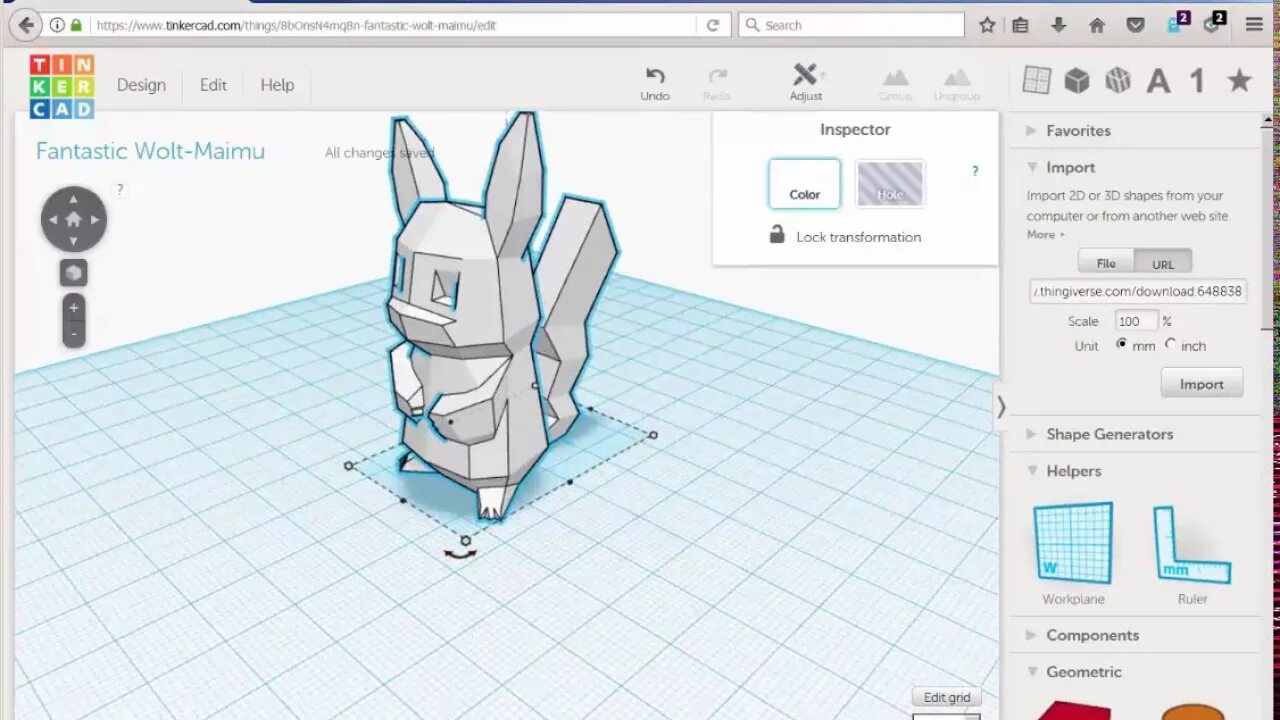The width and height of the screenshot is (1280, 720).
Task: Click the thingiverse URL input field
Action: click(x=1138, y=291)
